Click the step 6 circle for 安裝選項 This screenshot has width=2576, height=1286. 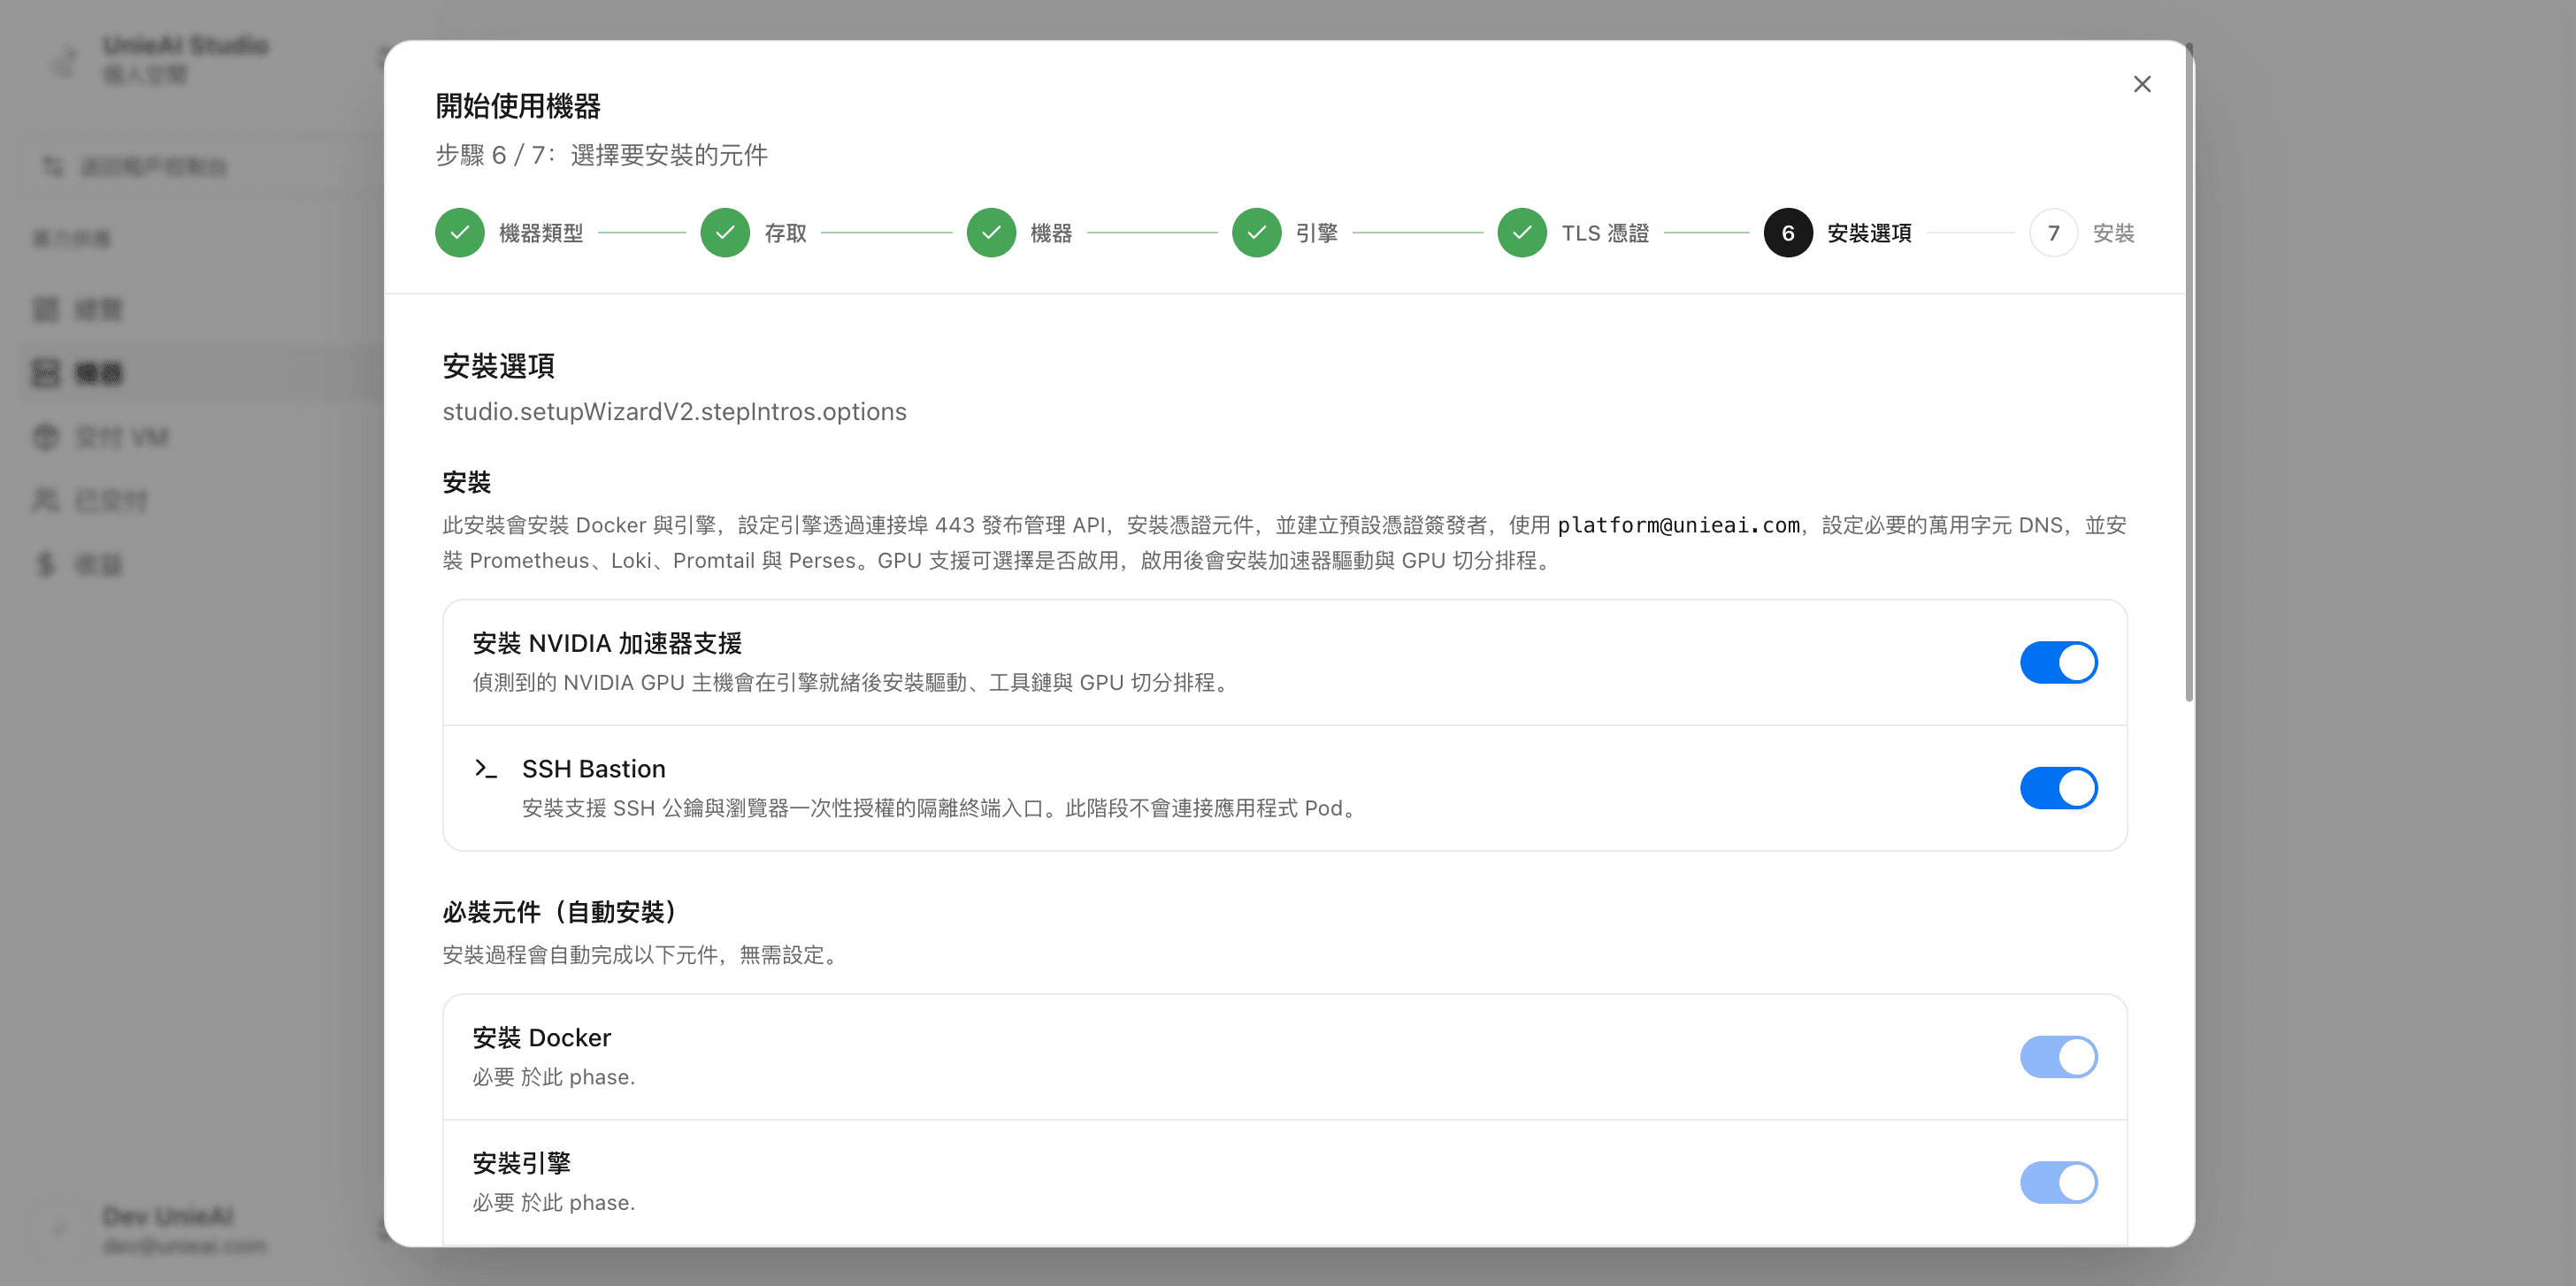tap(1788, 233)
